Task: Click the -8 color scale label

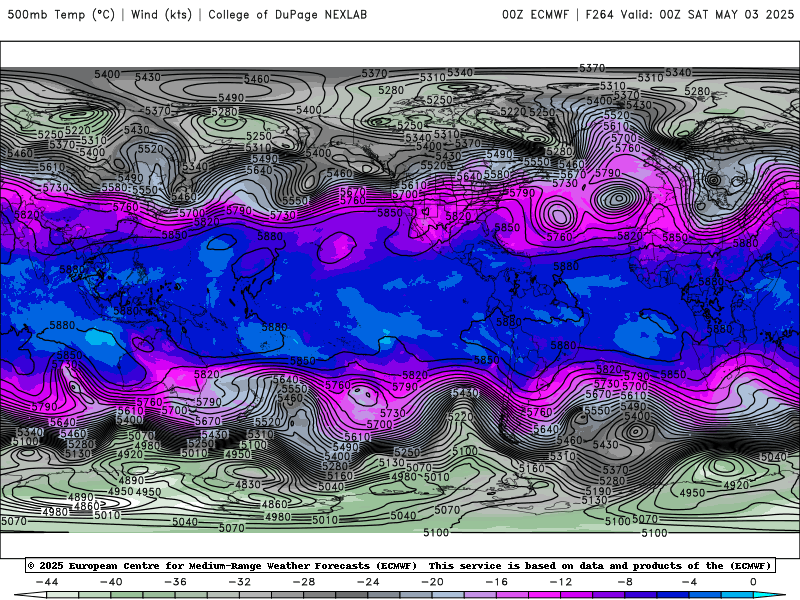Action: click(625, 582)
